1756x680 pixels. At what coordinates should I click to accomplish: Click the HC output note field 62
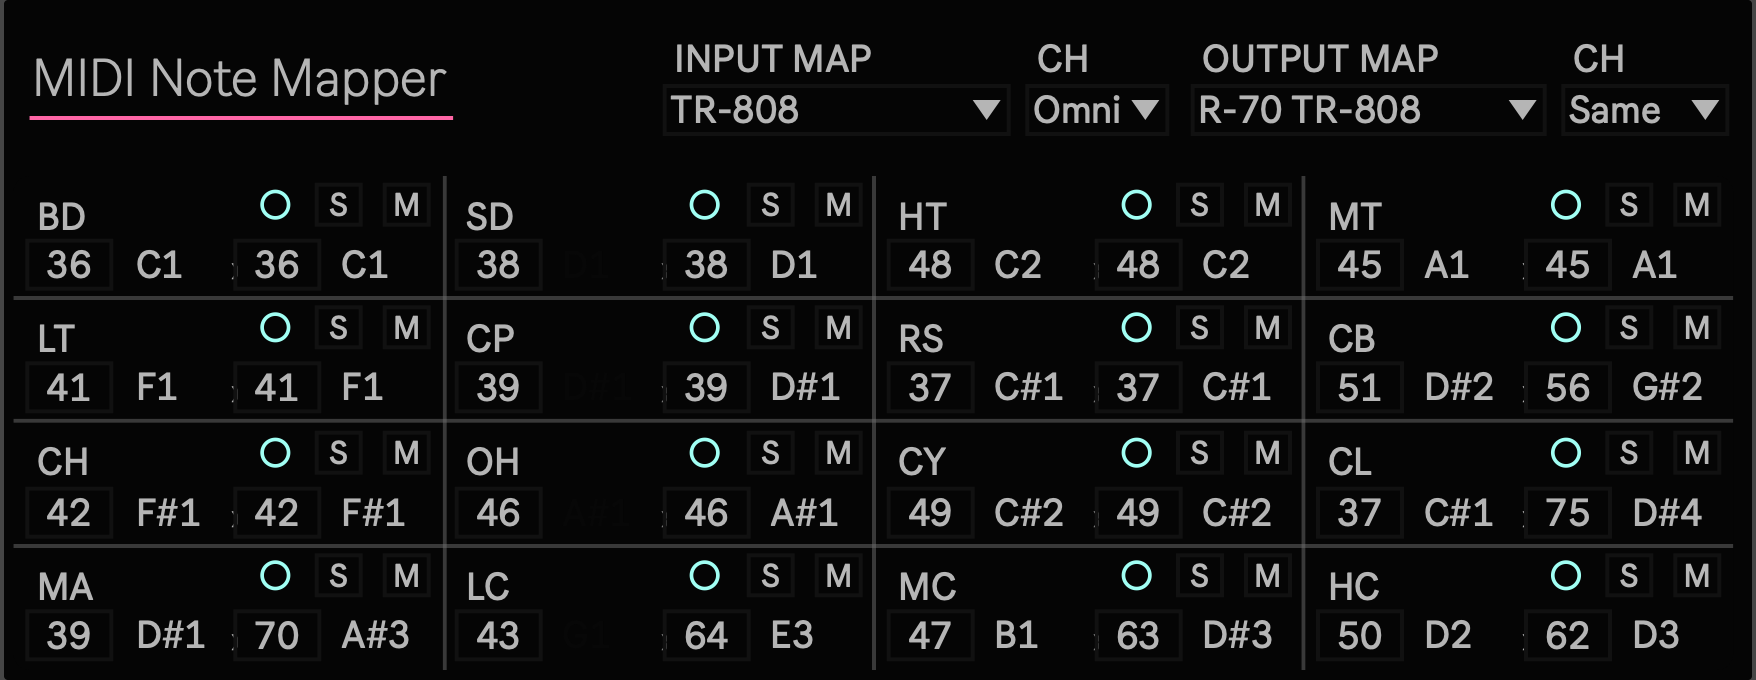[1567, 635]
